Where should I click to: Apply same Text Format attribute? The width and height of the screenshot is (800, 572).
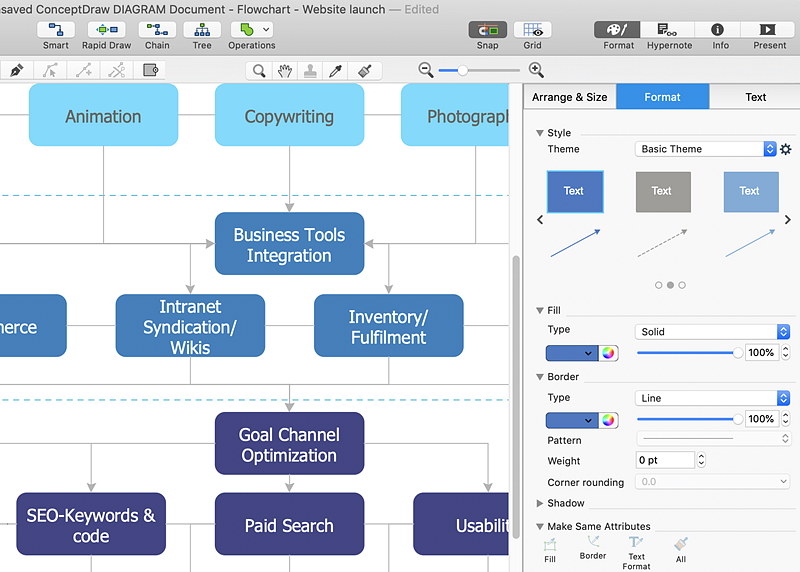point(636,549)
